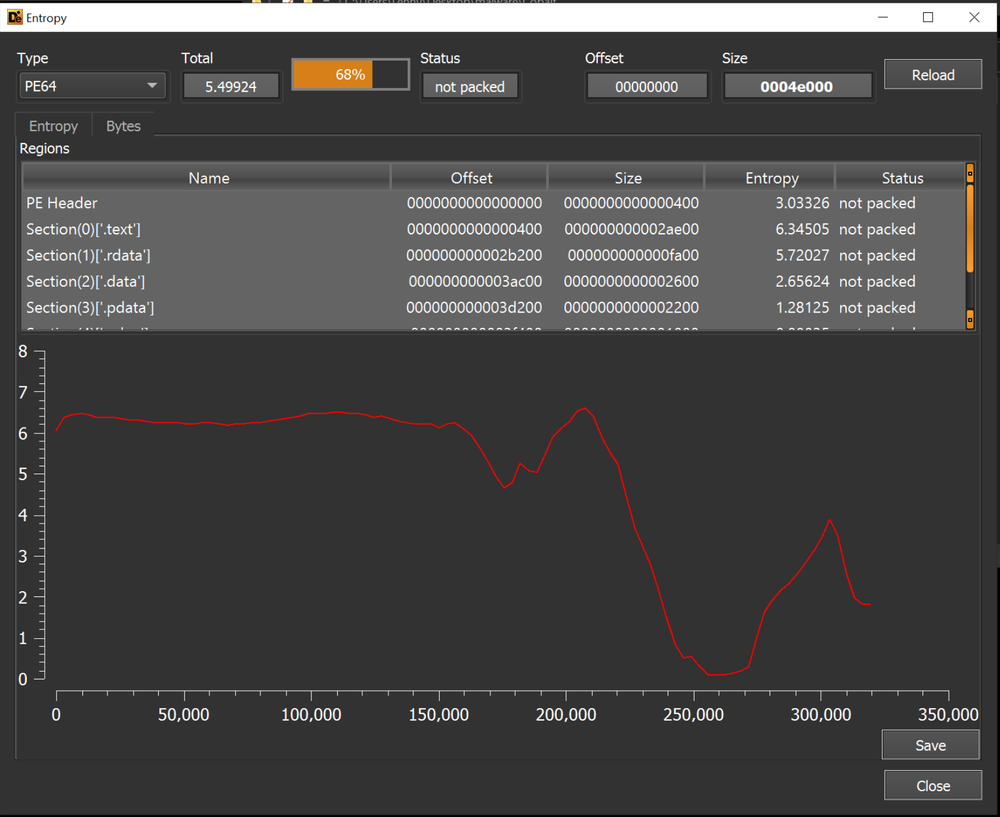Open the Type dropdown showing PE64
Screen dimensions: 1000x817
click(x=91, y=86)
